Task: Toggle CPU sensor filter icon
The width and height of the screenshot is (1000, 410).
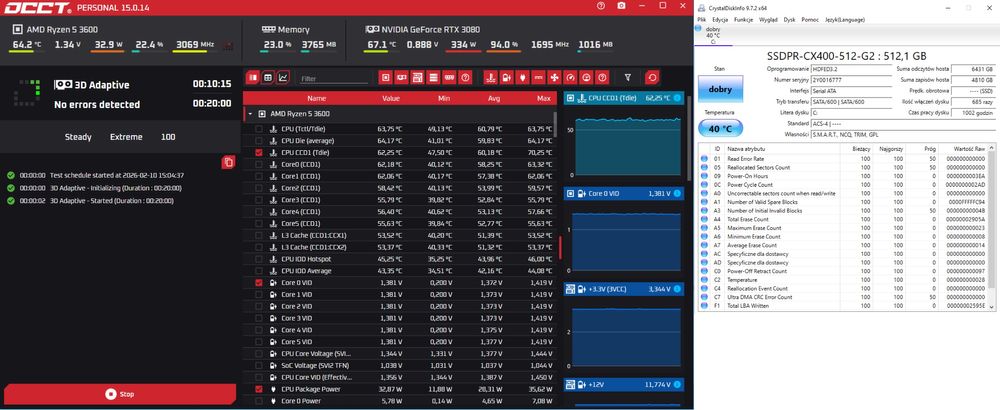Action: pyautogui.click(x=385, y=77)
